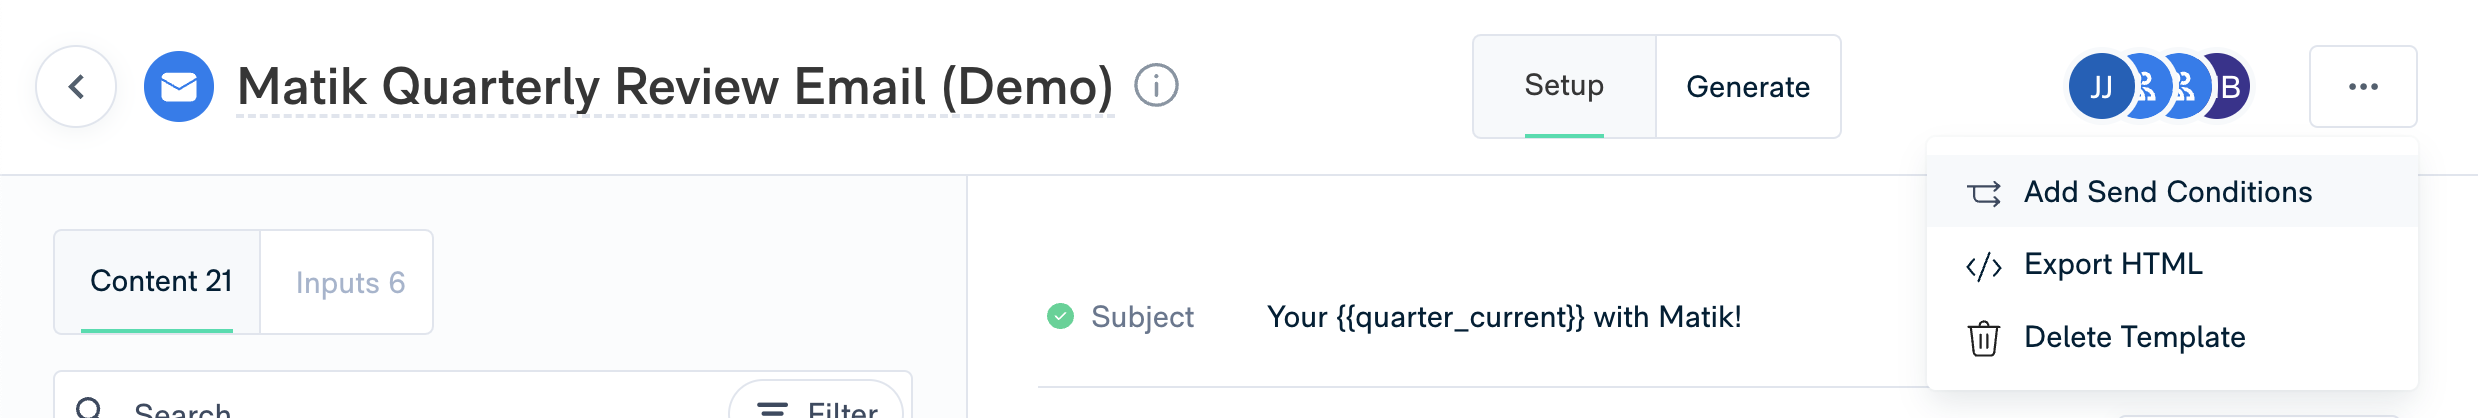Click the Delete Template trash icon
Viewport: 2478px width, 418px height.
point(1984,339)
